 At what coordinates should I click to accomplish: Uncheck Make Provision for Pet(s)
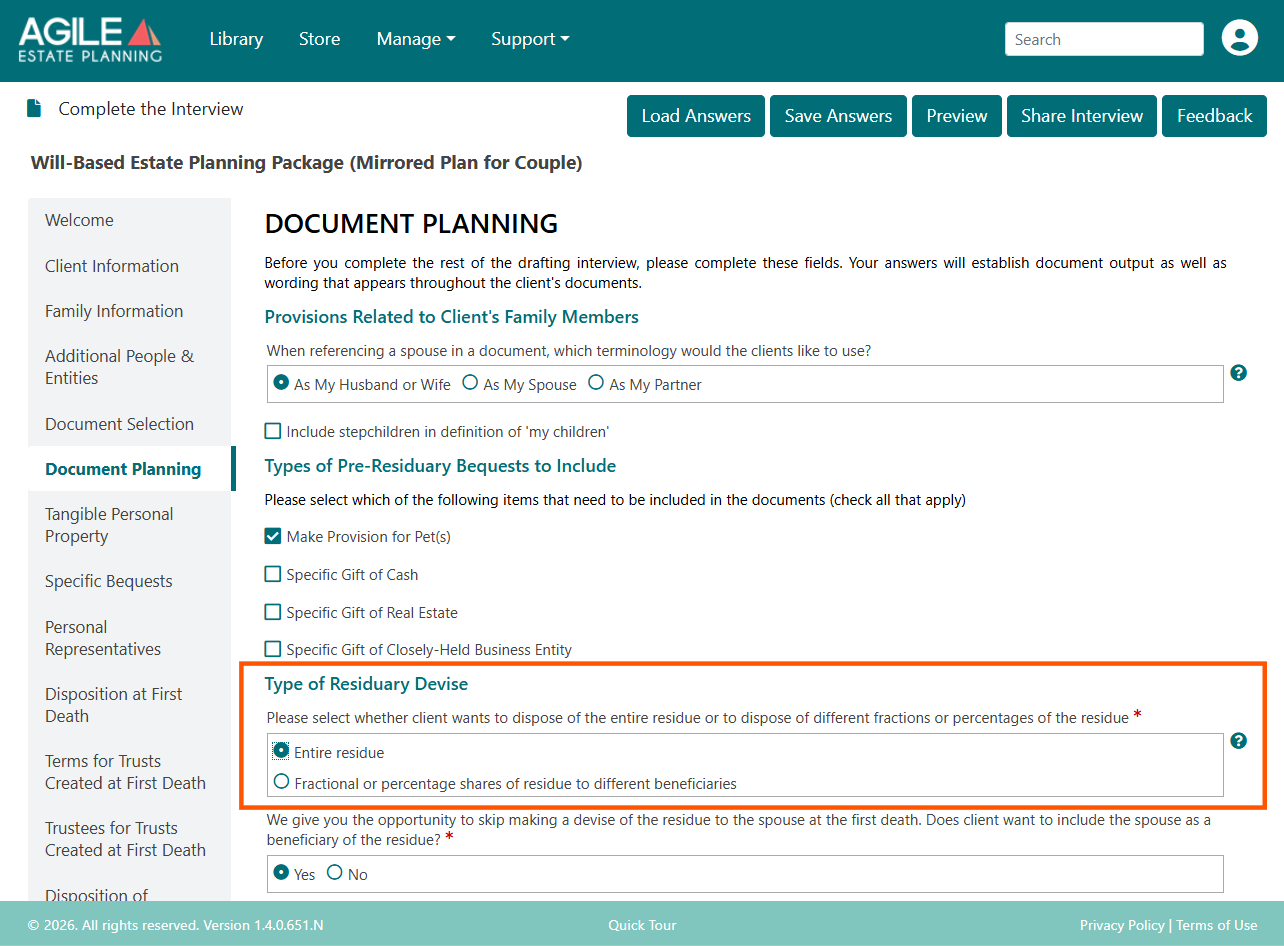coord(273,536)
